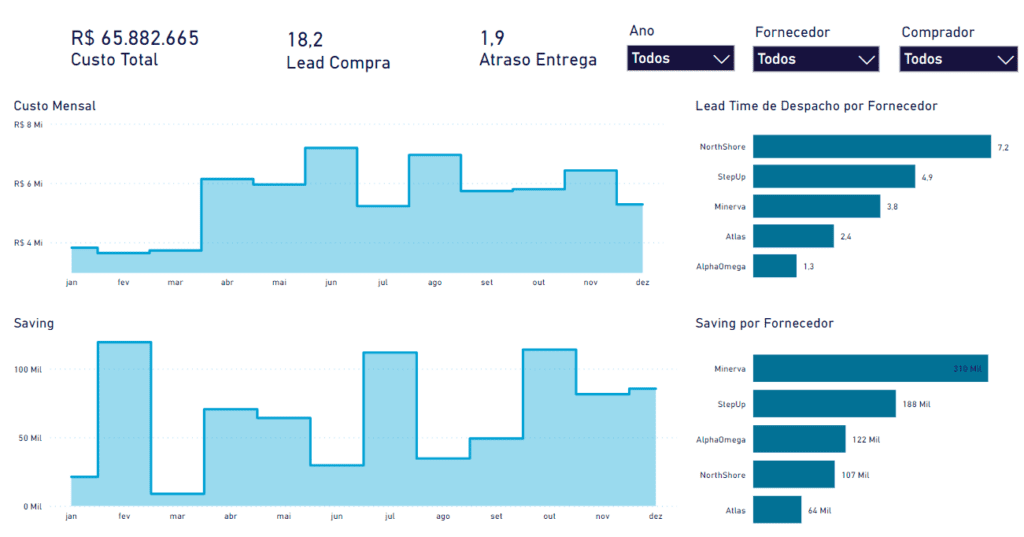Open the Fornecedor dropdown filter
1024x537 pixels.
(x=816, y=59)
